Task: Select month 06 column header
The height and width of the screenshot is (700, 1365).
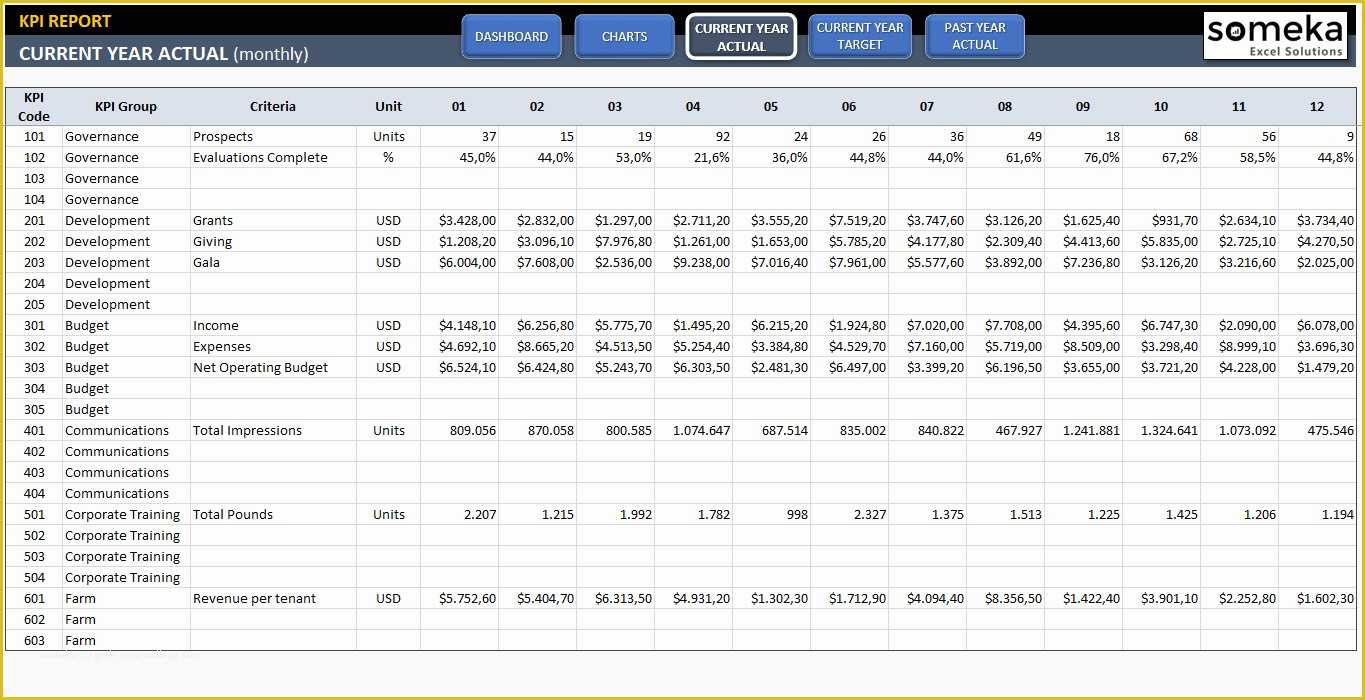Action: click(x=849, y=107)
